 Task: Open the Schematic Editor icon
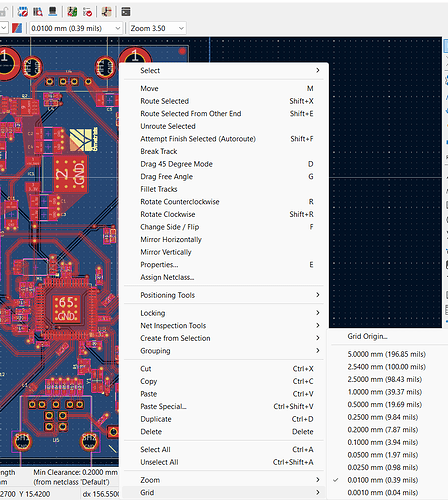(107, 12)
